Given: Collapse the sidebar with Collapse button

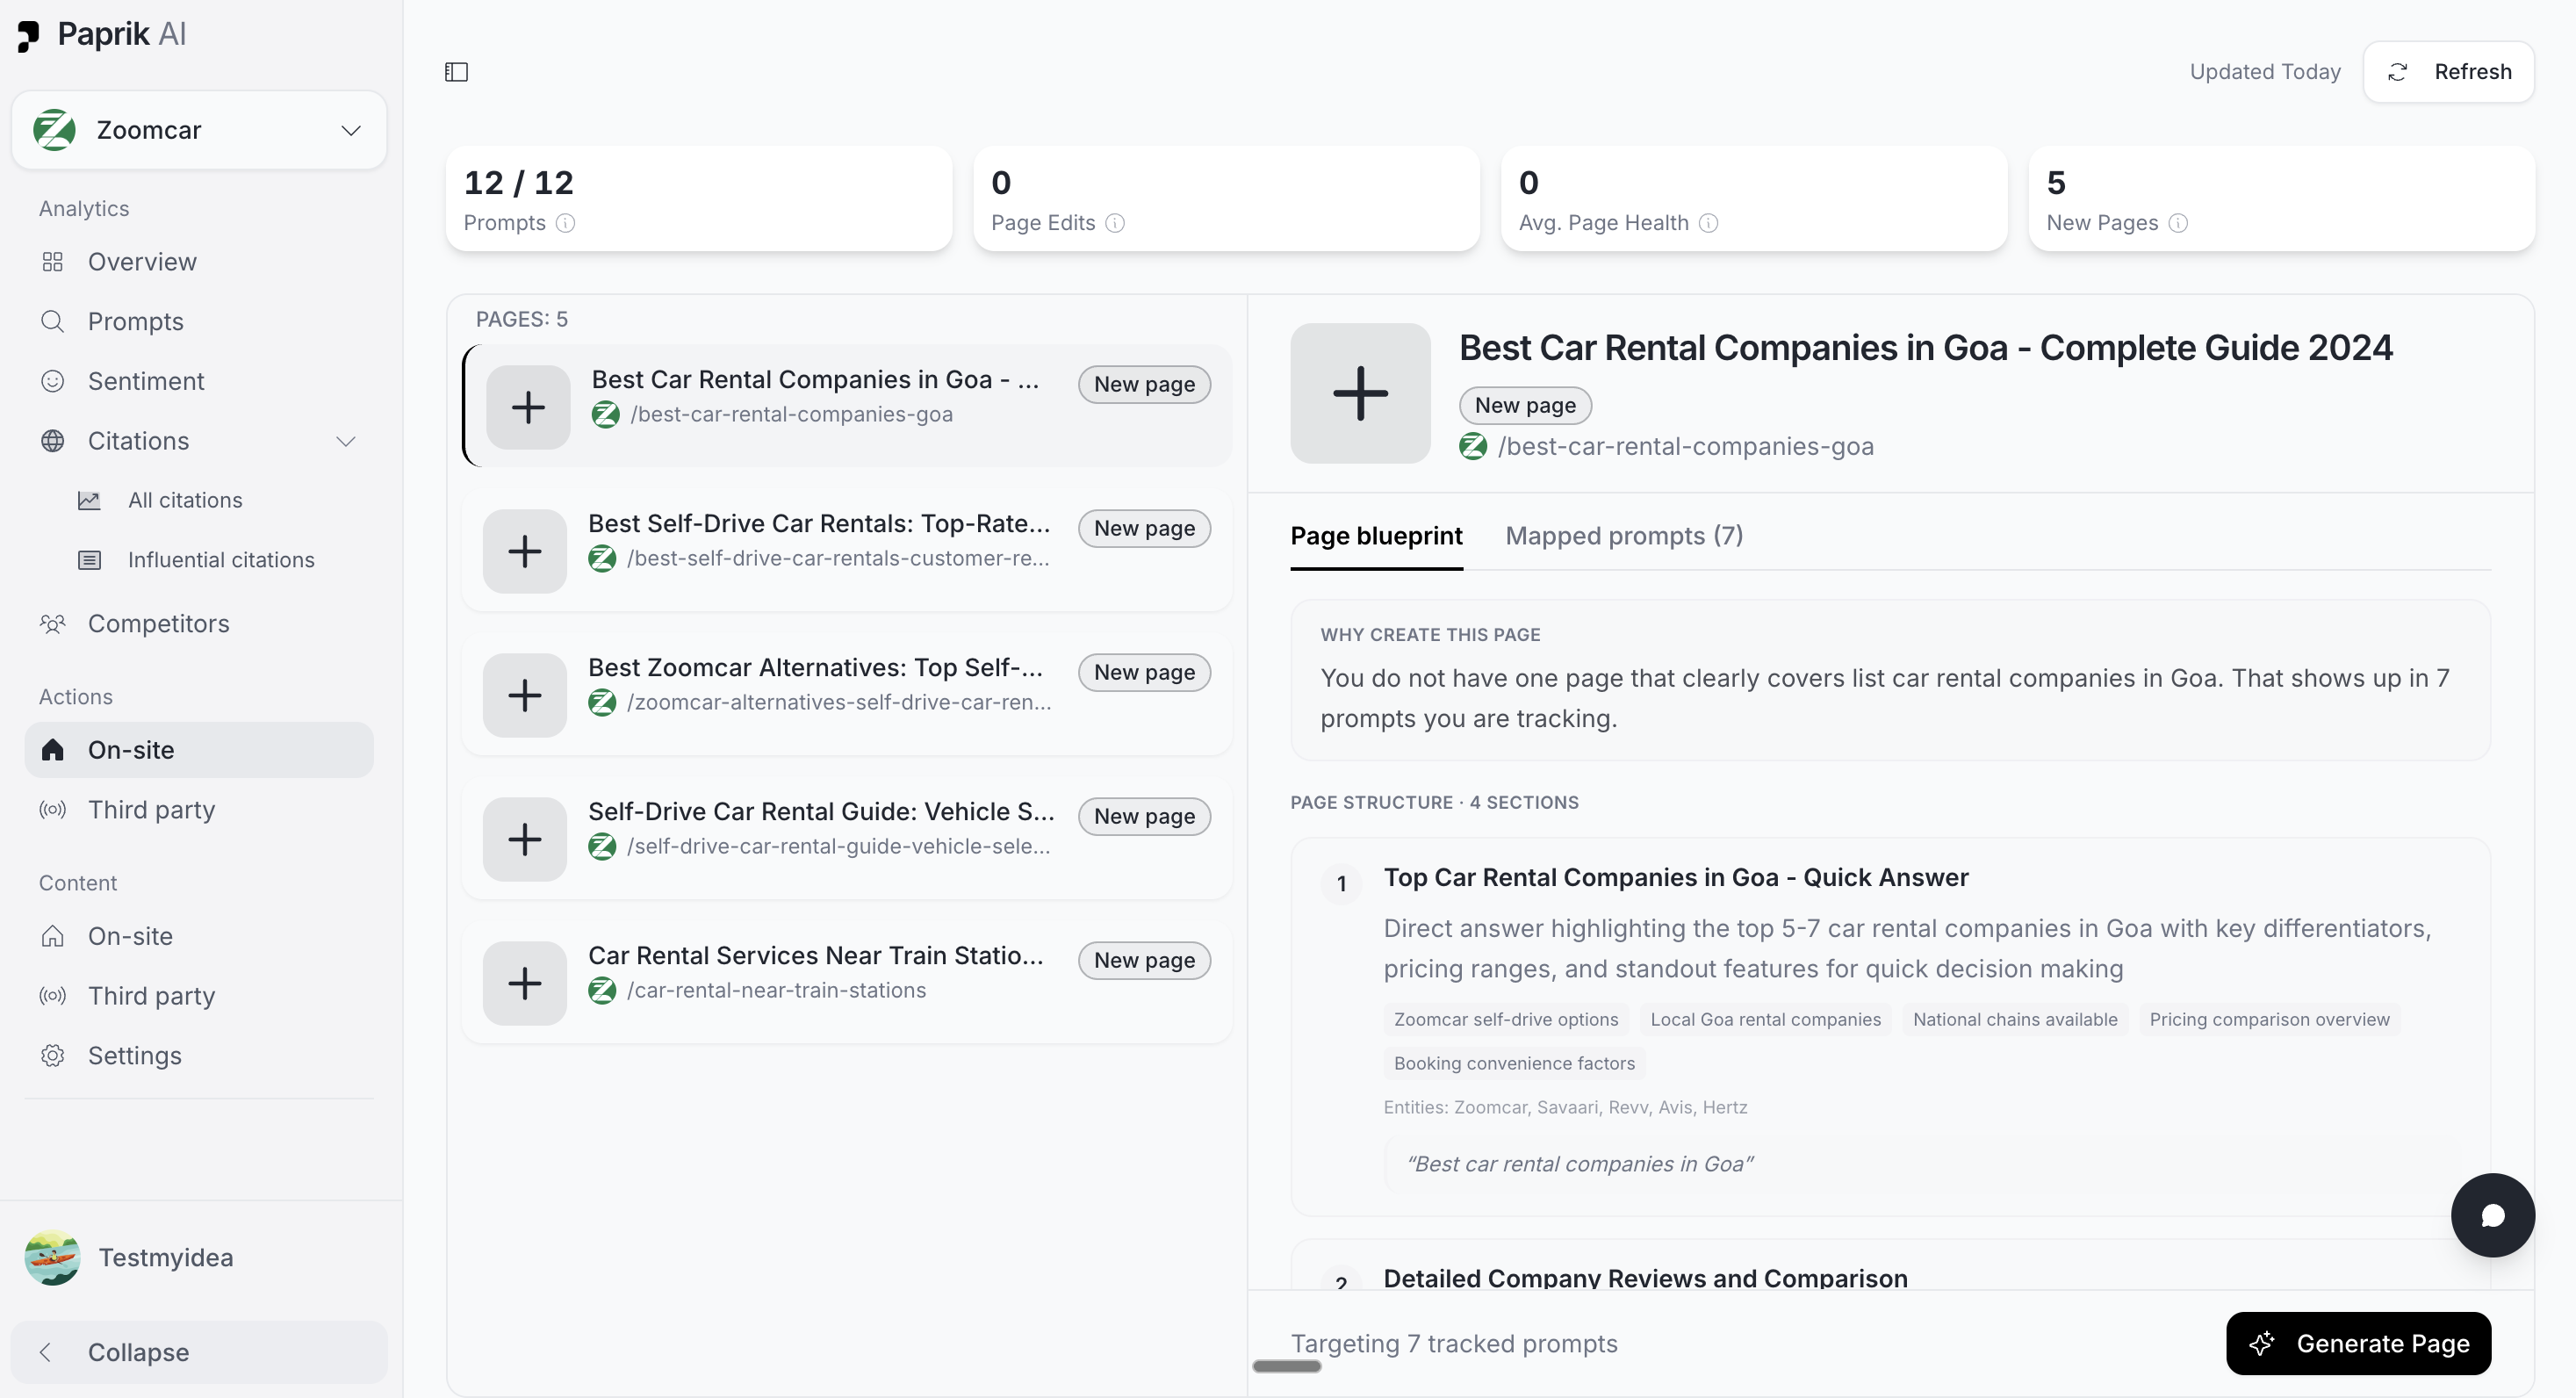Looking at the screenshot, I should 199,1353.
